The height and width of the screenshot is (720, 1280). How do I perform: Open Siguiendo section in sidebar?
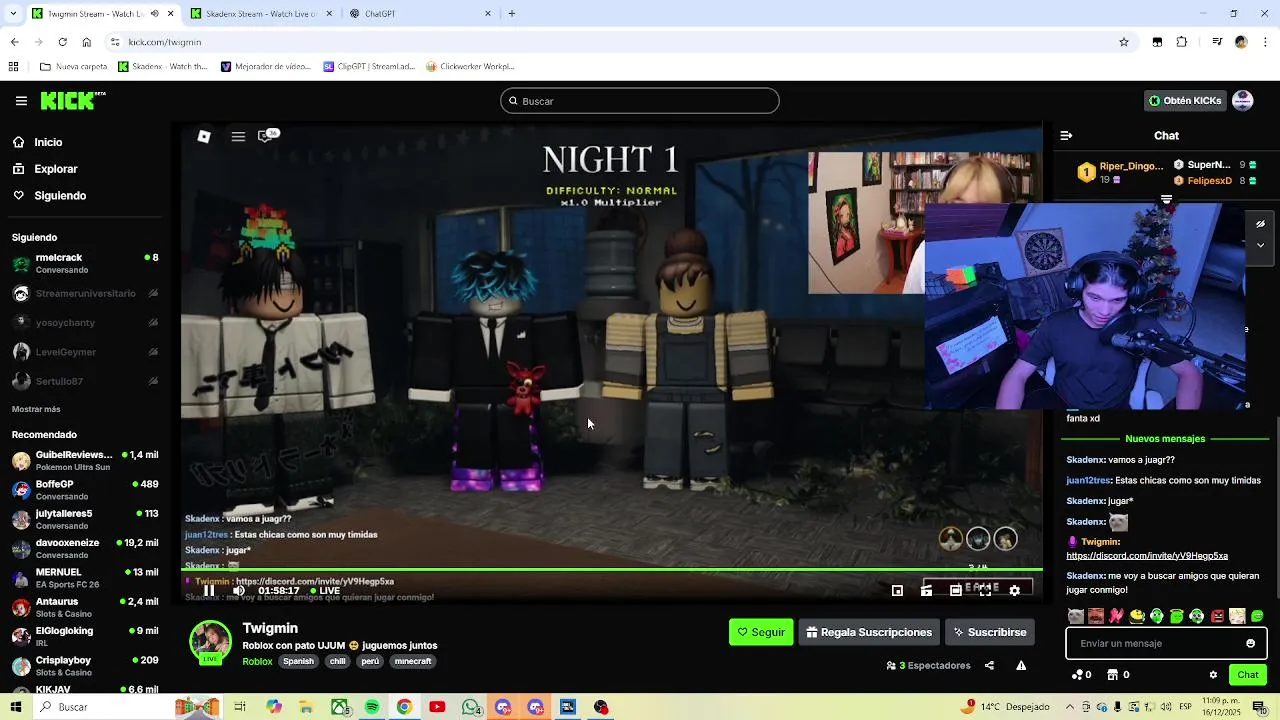[x=60, y=196]
